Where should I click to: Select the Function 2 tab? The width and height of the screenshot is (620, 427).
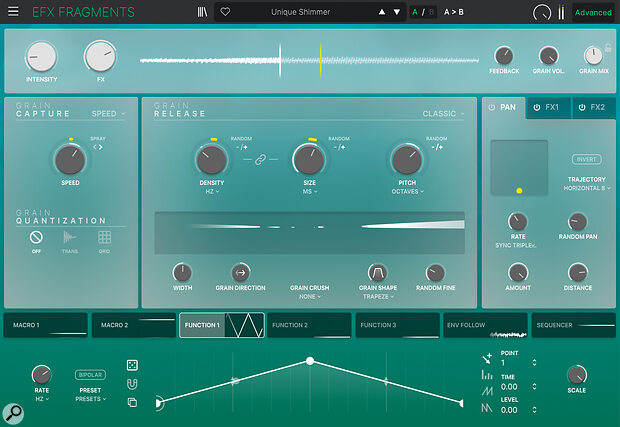pos(309,325)
